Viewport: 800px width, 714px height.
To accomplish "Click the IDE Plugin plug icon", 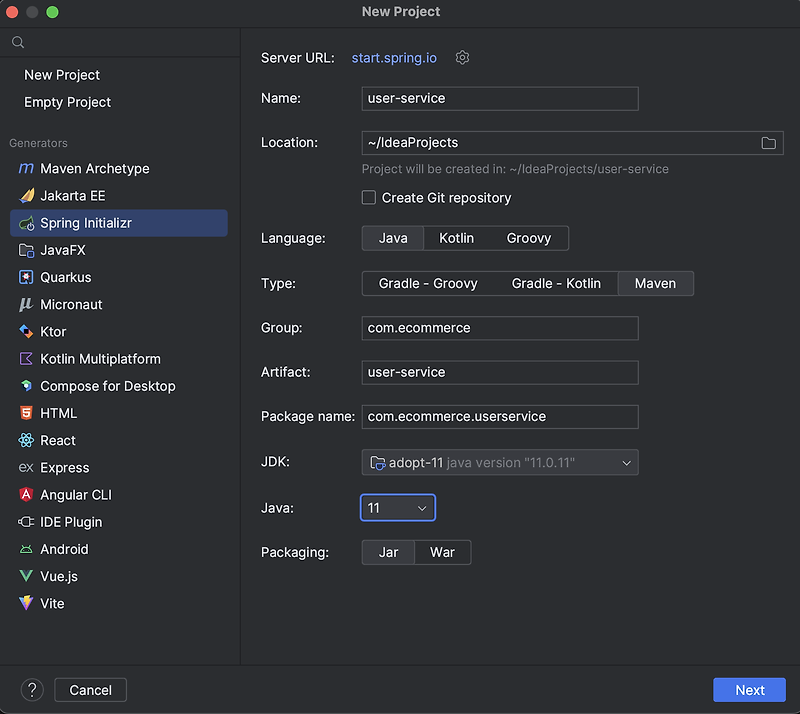I will point(26,522).
